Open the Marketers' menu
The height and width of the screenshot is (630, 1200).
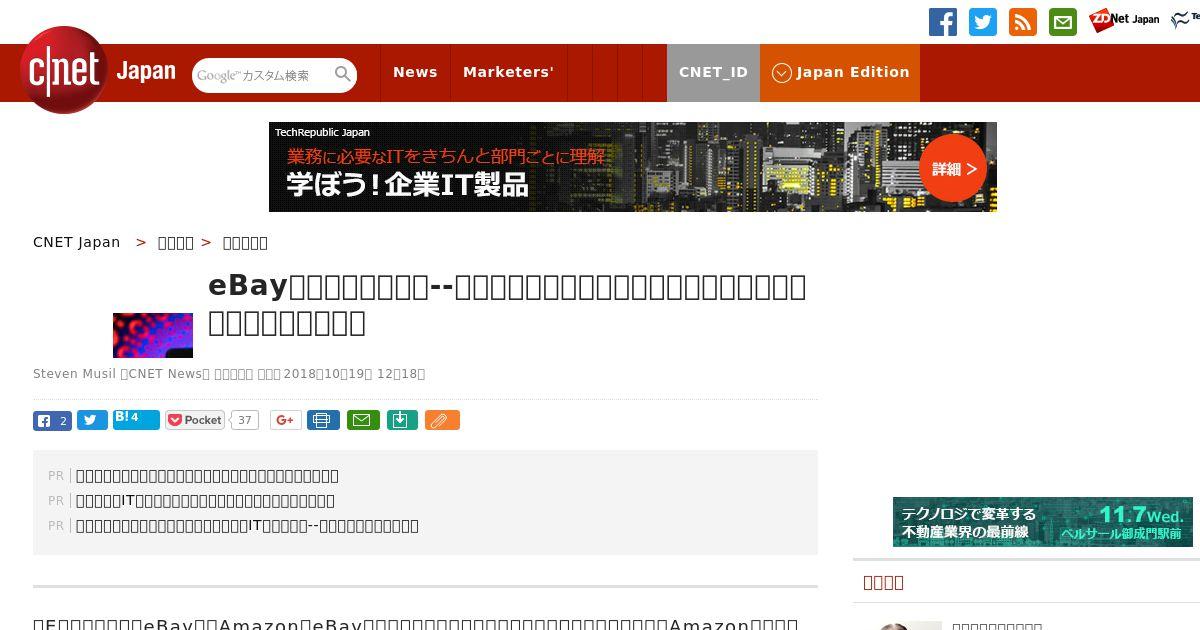508,72
